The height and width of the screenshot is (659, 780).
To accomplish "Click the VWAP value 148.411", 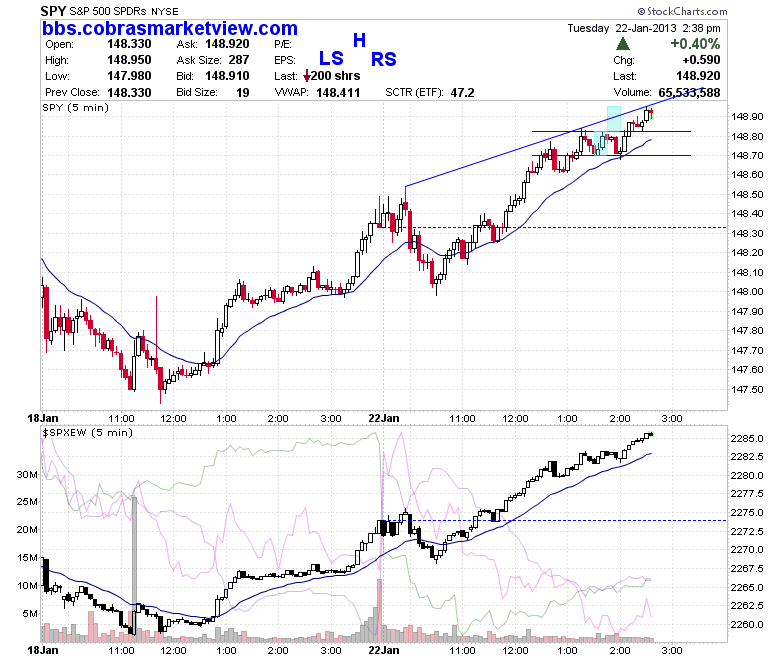I will tap(338, 93).
